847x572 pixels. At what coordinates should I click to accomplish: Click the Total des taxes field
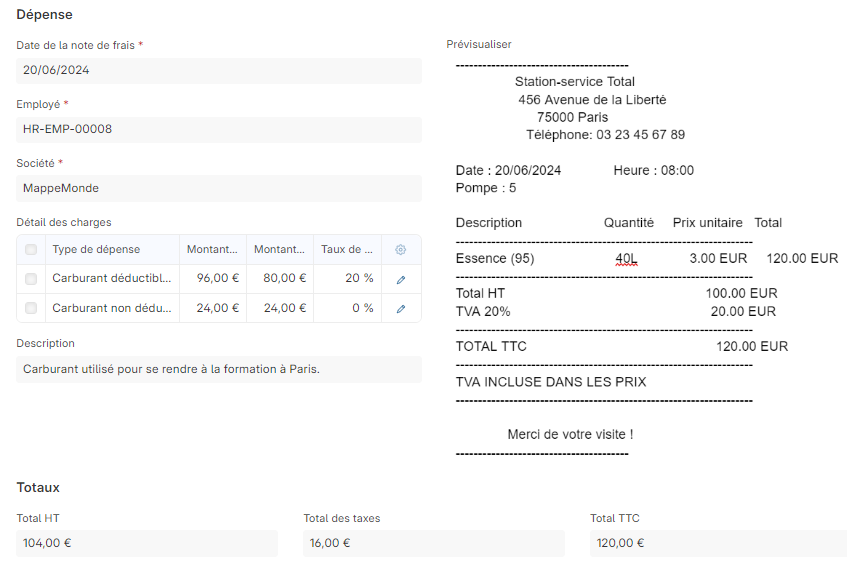(x=433, y=544)
